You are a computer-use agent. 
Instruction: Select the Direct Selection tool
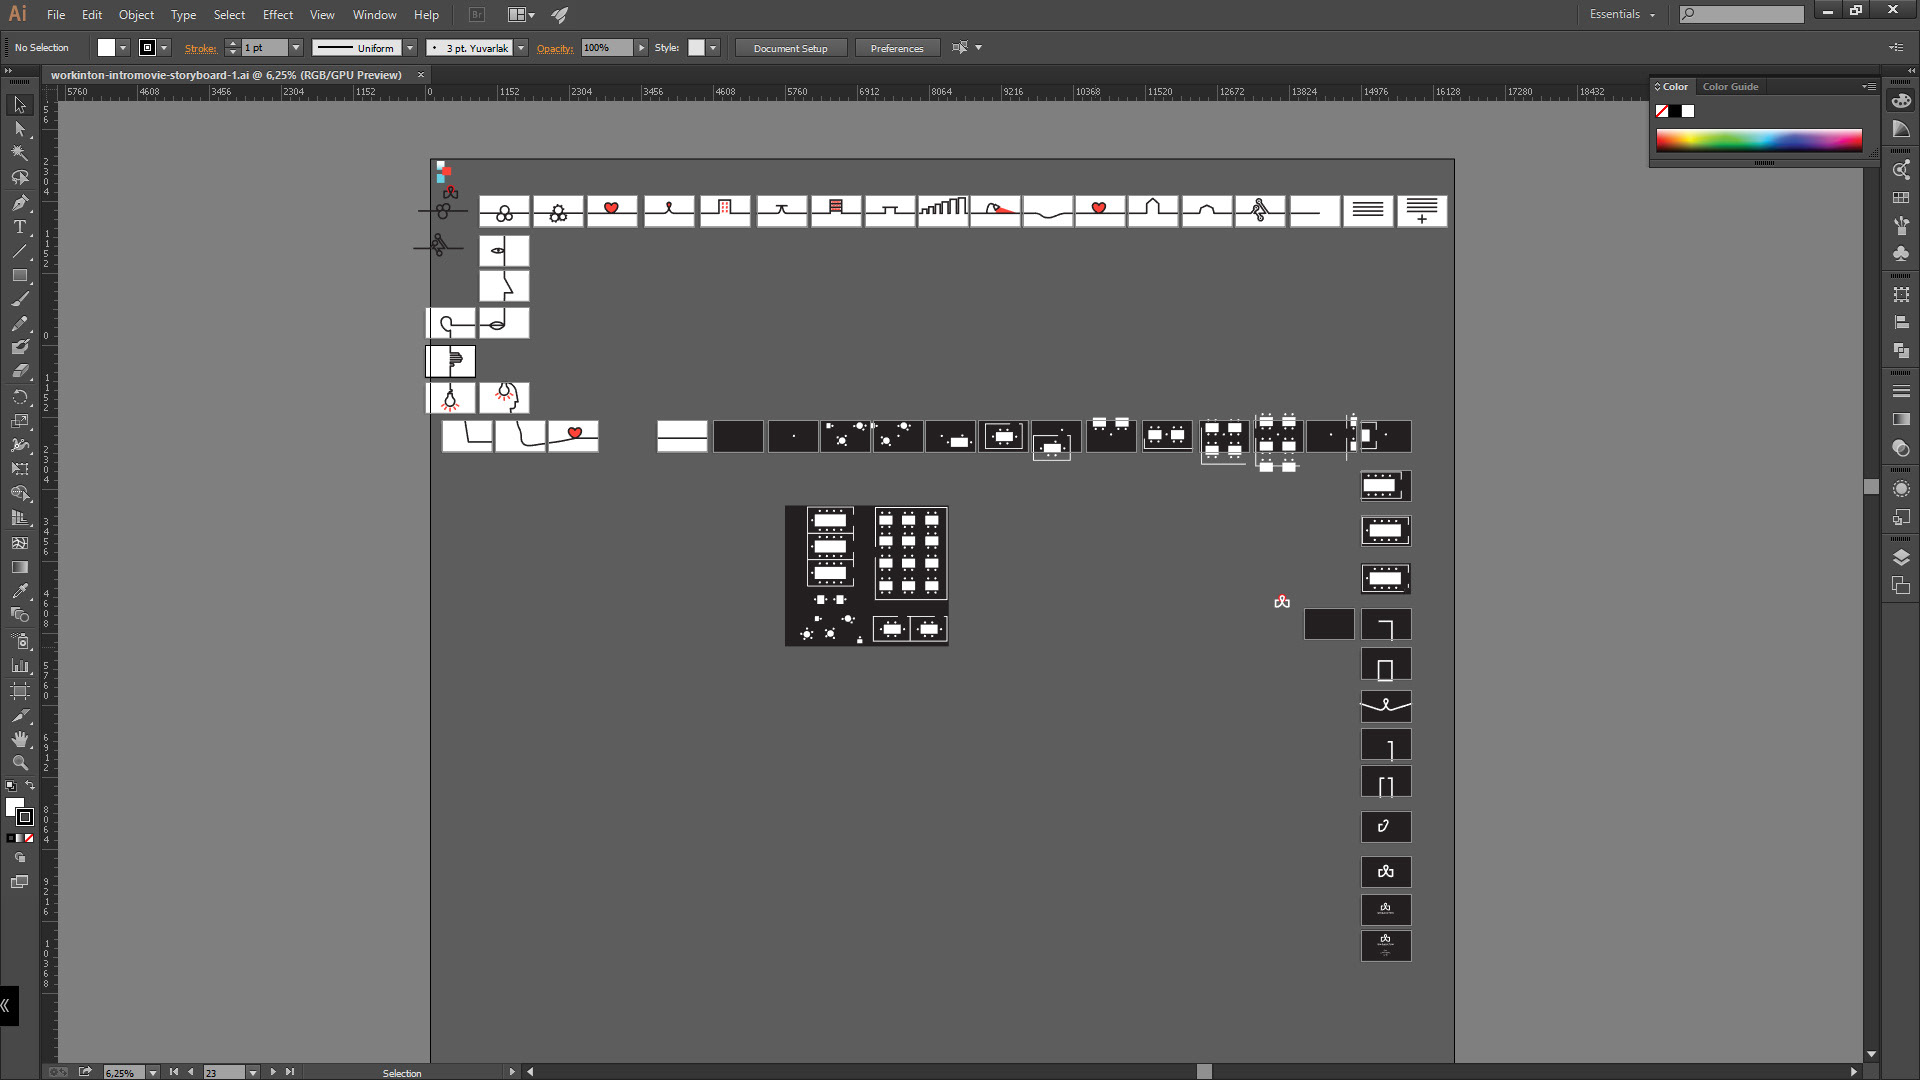click(19, 129)
